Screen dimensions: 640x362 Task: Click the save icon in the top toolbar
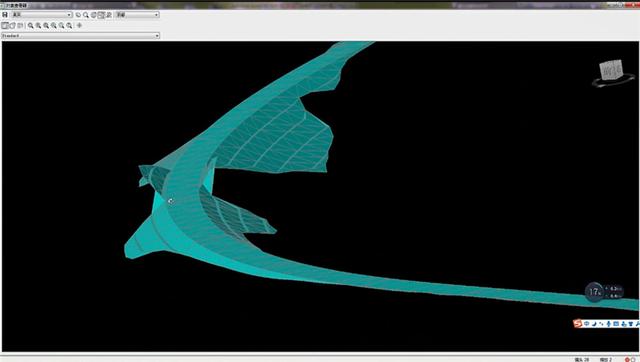click(x=5, y=15)
